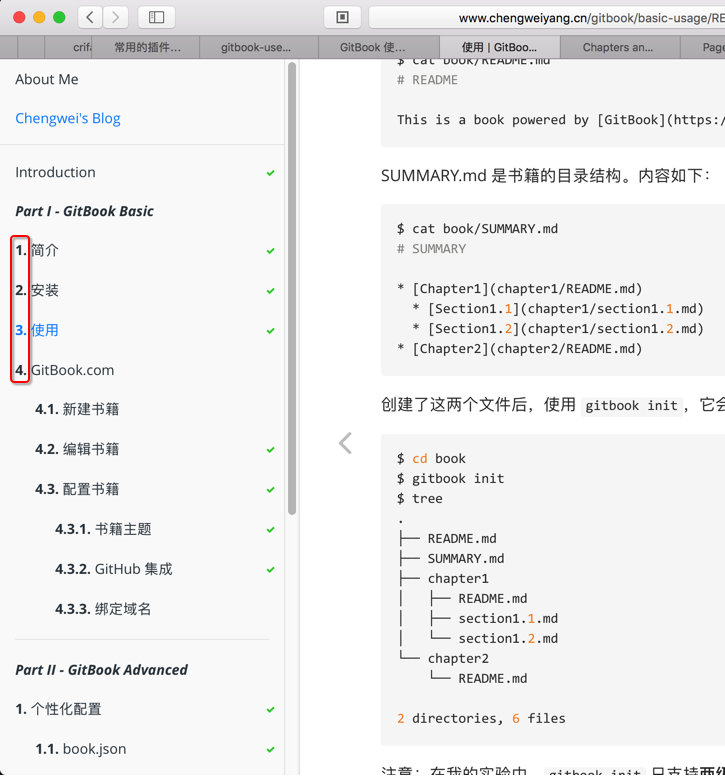Click the '$ gitbook init' command line
Image resolution: width=725 pixels, height=776 pixels.
click(450, 479)
